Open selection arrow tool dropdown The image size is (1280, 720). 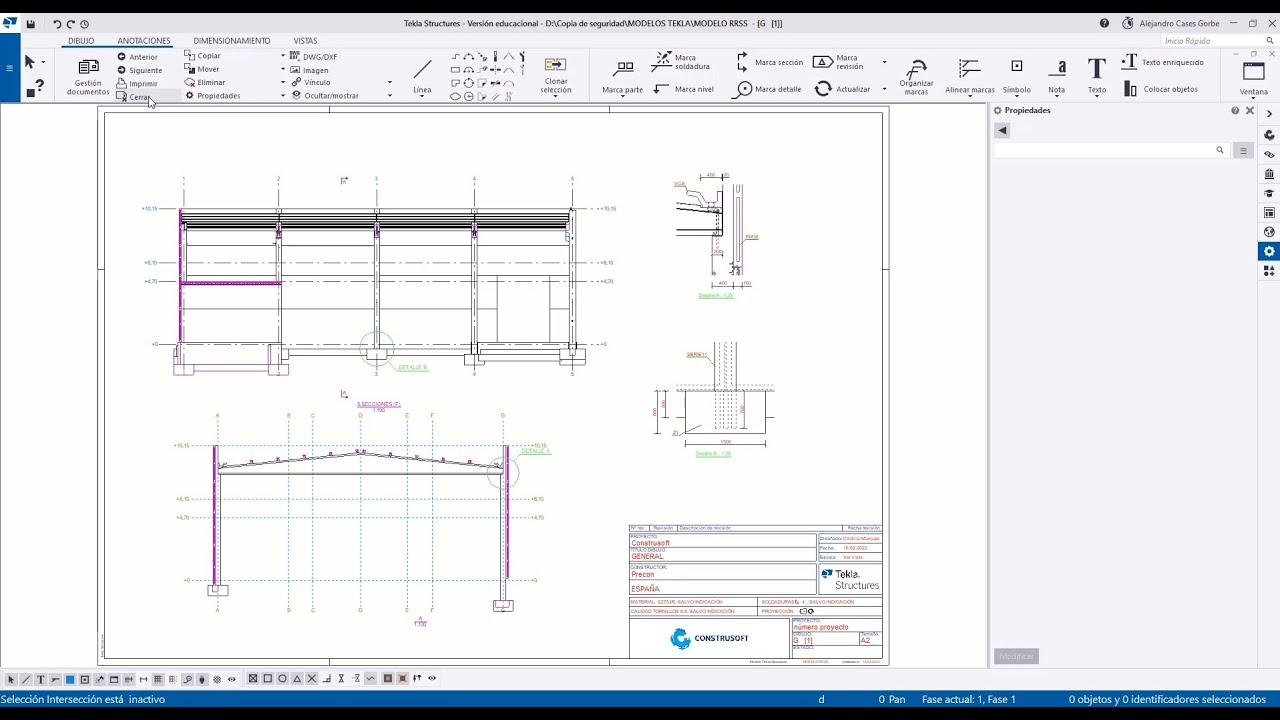(43, 63)
